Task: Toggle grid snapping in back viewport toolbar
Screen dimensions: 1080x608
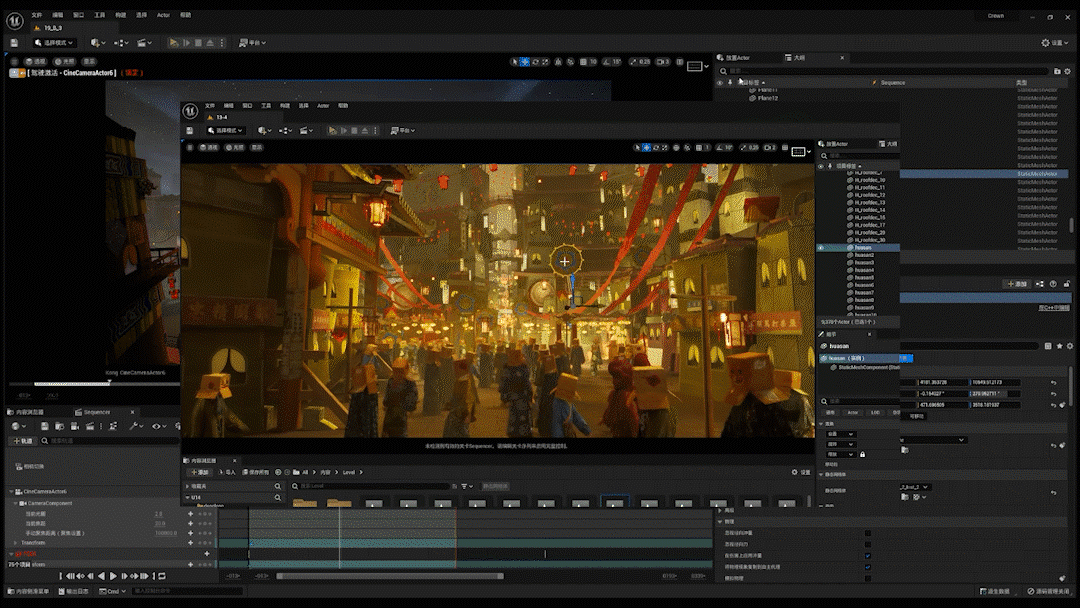Action: click(584, 62)
